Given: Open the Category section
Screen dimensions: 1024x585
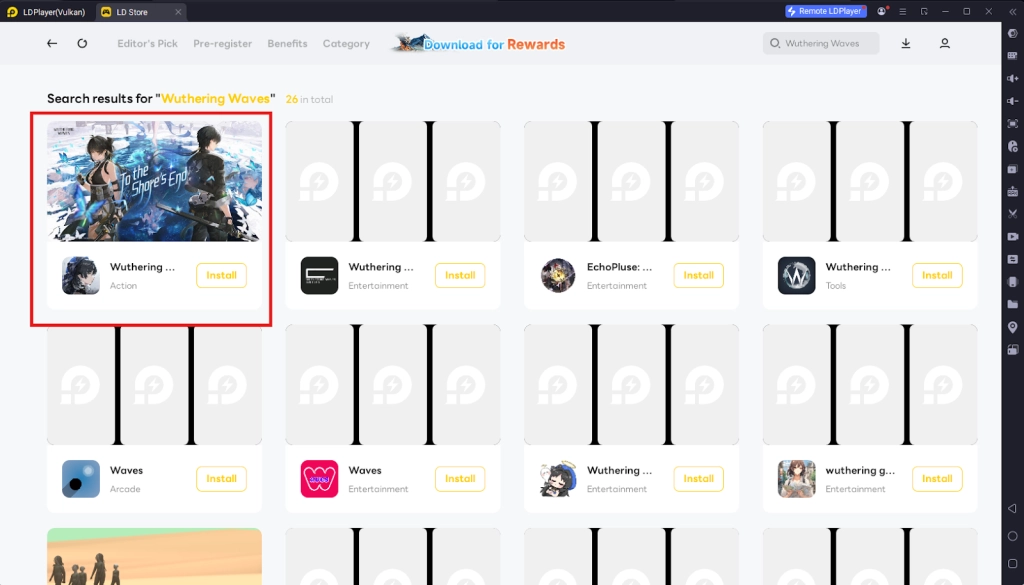Looking at the screenshot, I should pyautogui.click(x=346, y=44).
